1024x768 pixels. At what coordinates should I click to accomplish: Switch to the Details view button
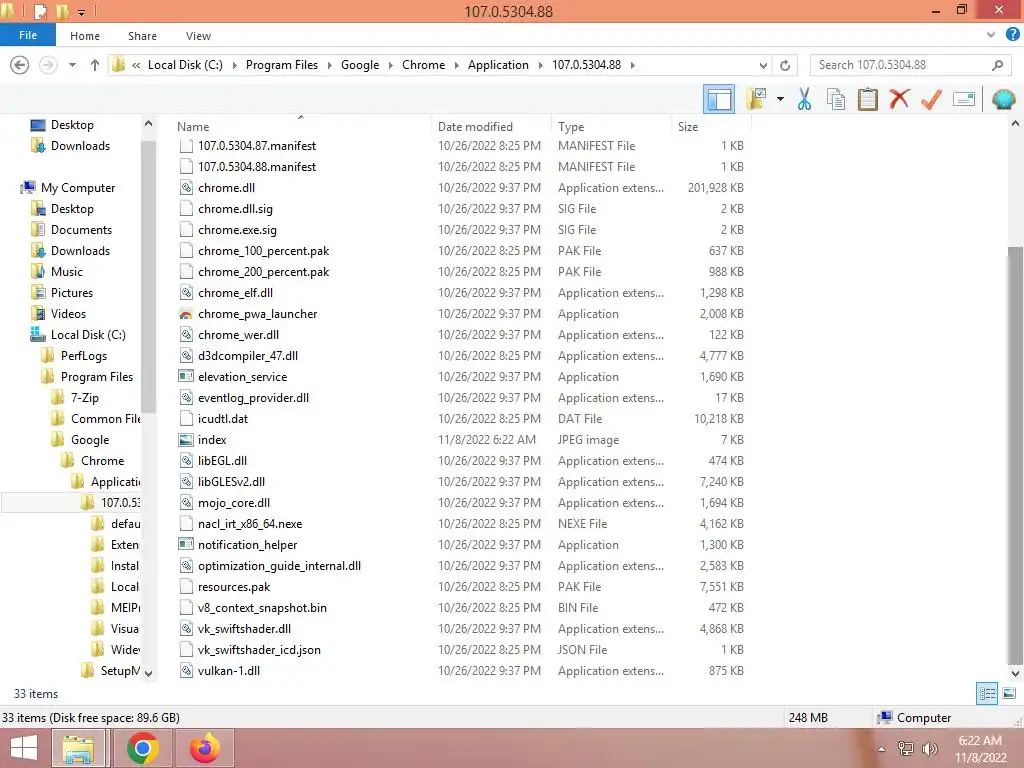tap(987, 693)
